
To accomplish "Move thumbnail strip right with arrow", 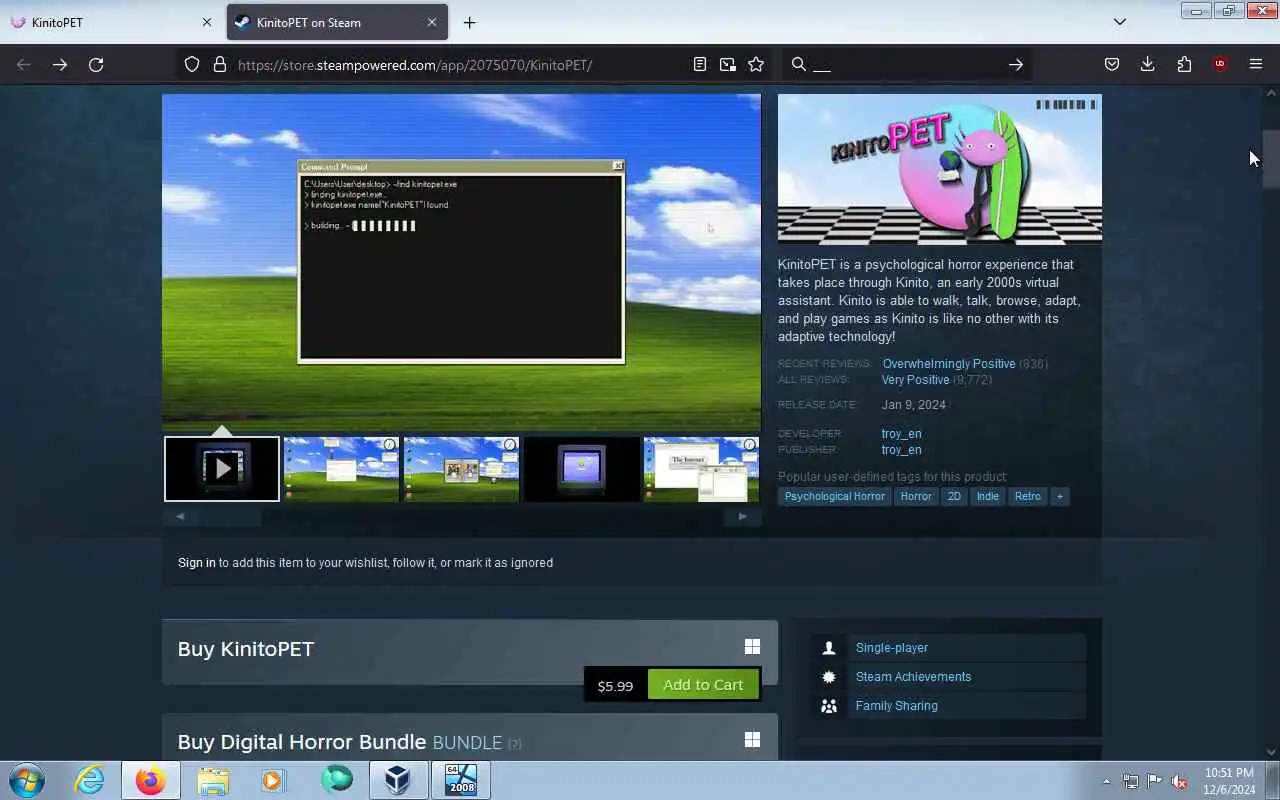I will click(x=742, y=517).
